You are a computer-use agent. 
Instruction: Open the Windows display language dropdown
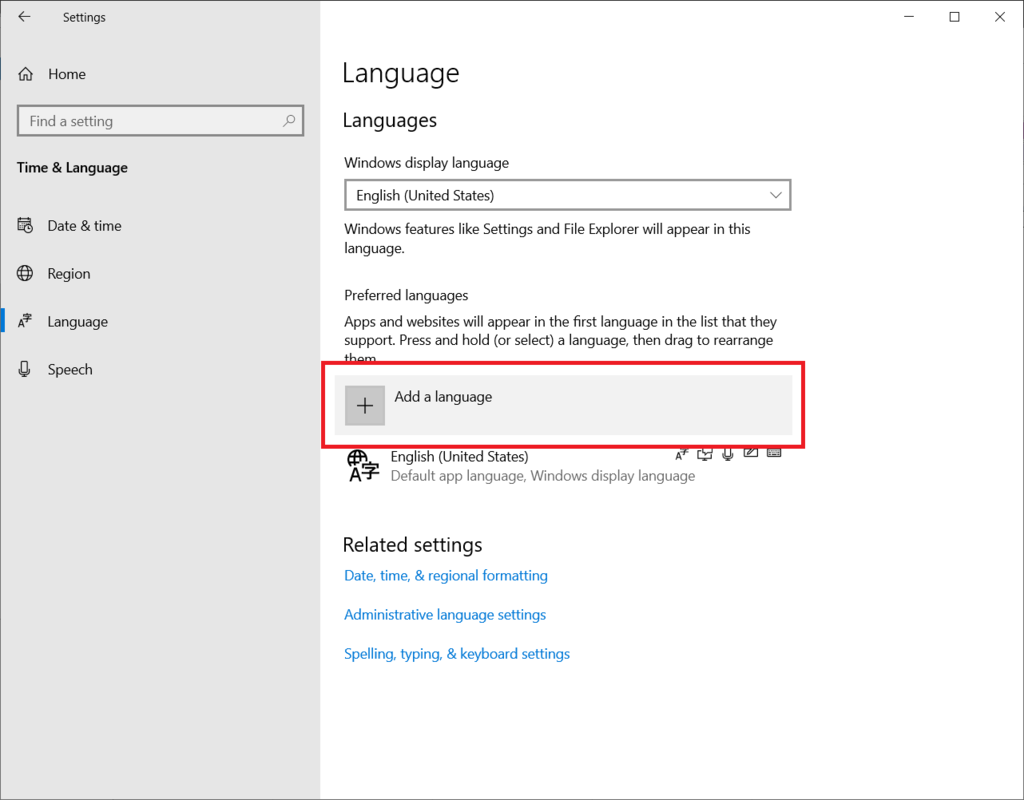pos(568,195)
